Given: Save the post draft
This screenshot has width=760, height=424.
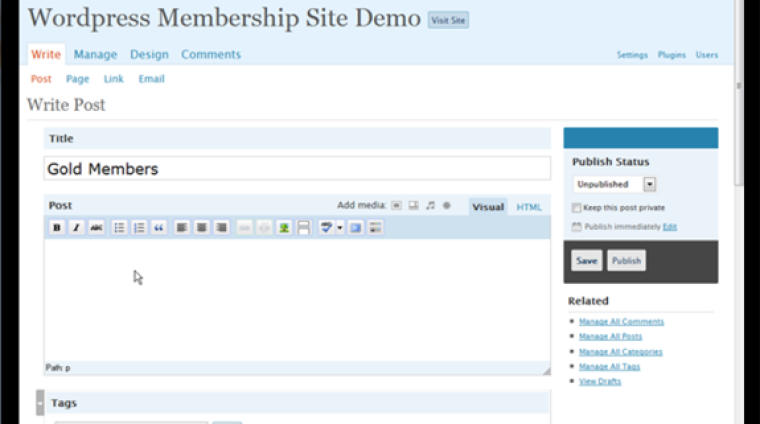Looking at the screenshot, I should (x=586, y=261).
